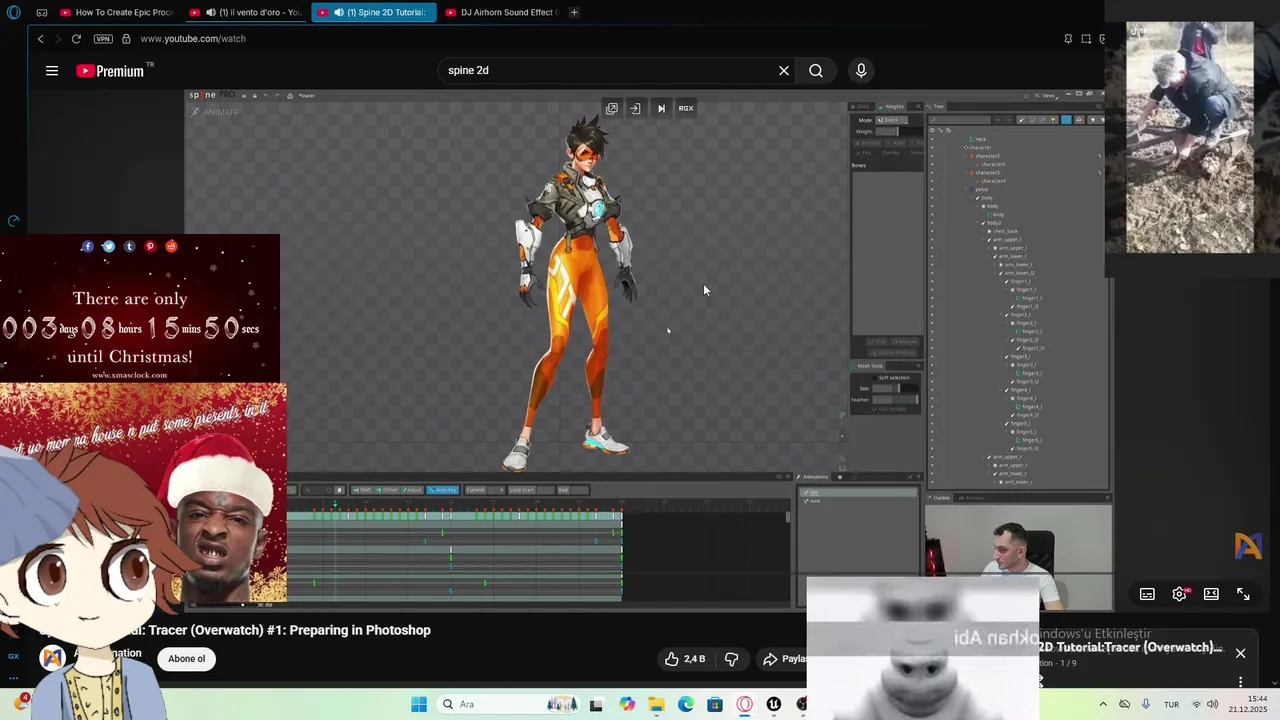The image size is (1280, 720).
Task: Click the skip-next icon on the video overlay
Action: 661,108
